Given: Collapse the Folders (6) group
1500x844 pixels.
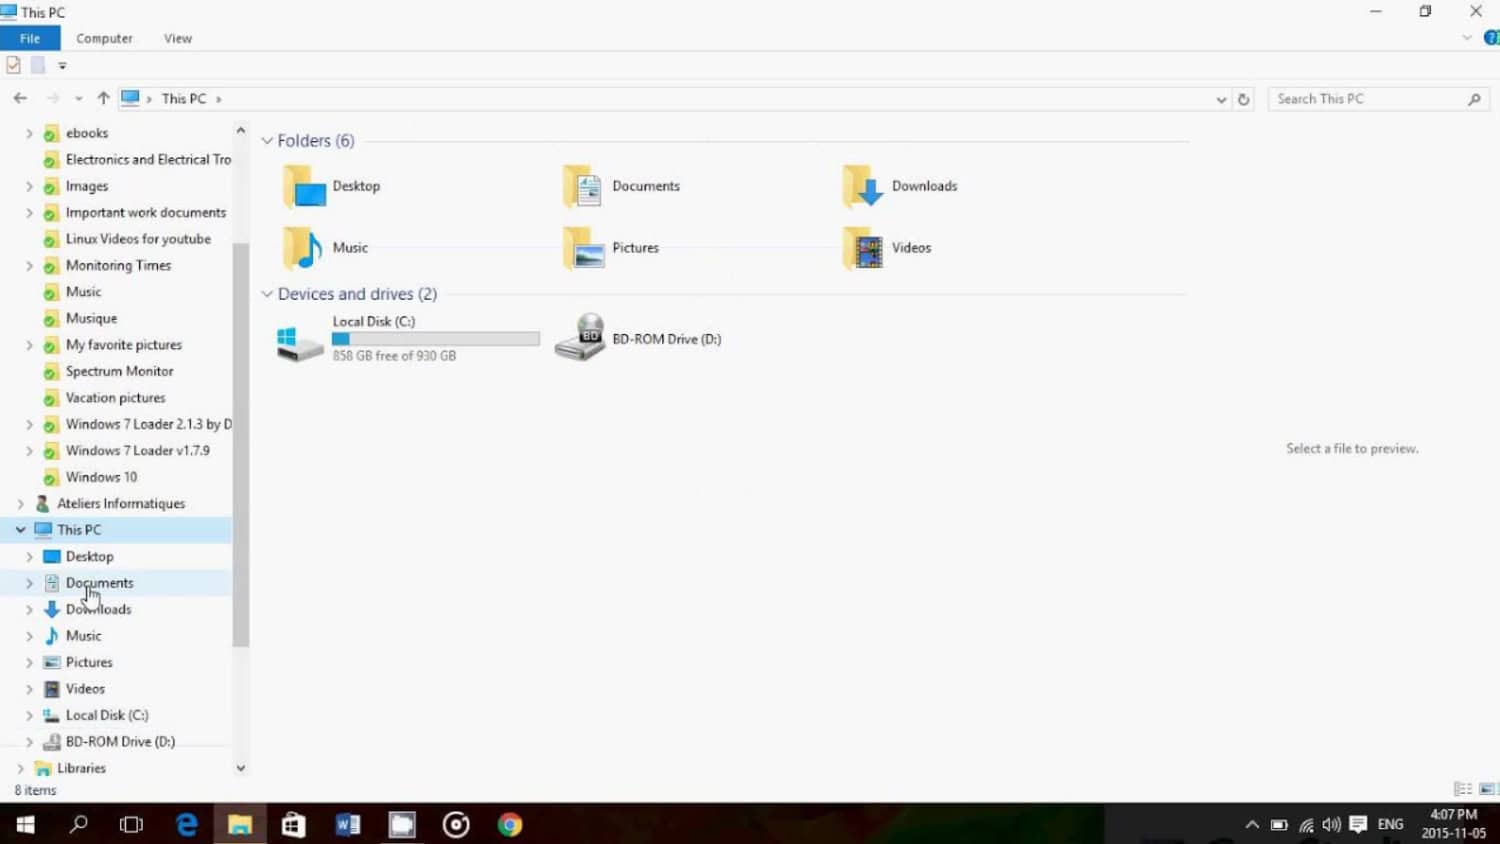Looking at the screenshot, I should coord(267,141).
